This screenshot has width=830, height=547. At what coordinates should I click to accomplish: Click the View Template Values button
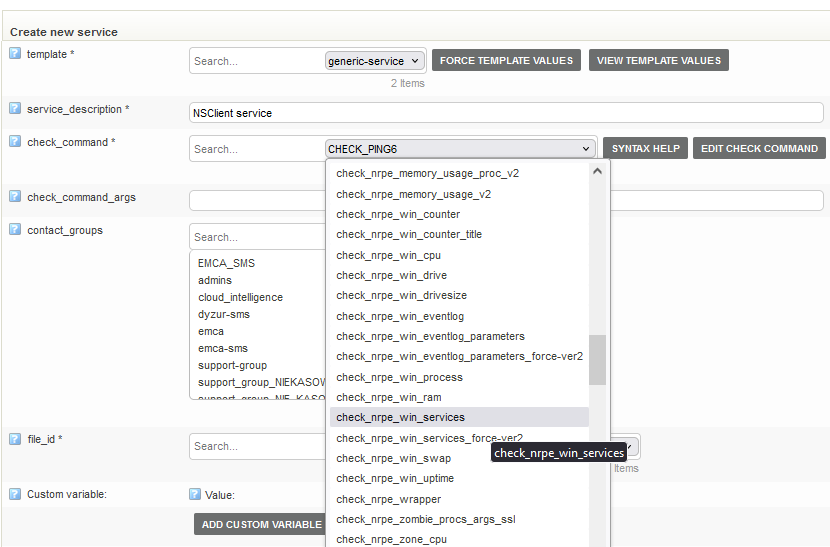(658, 61)
